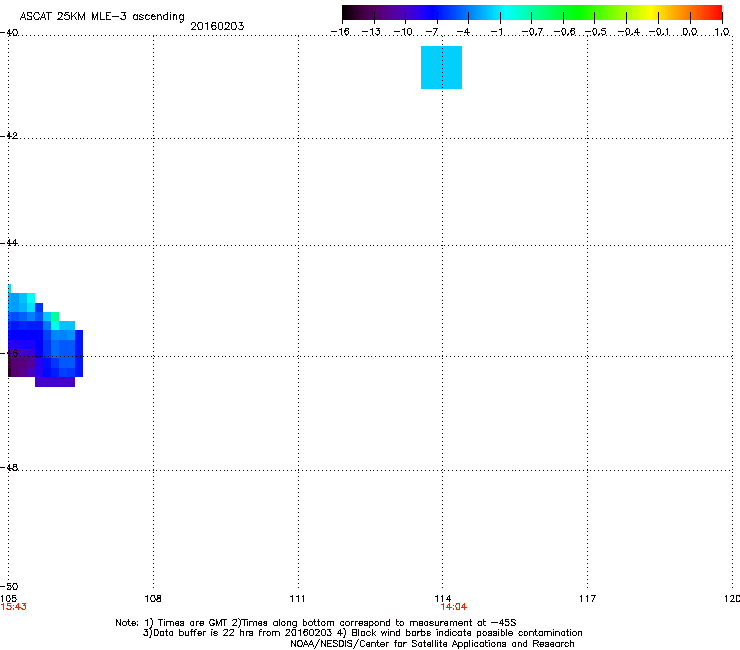Click the 'Data buffer is 22 hrs' note line

[362, 633]
